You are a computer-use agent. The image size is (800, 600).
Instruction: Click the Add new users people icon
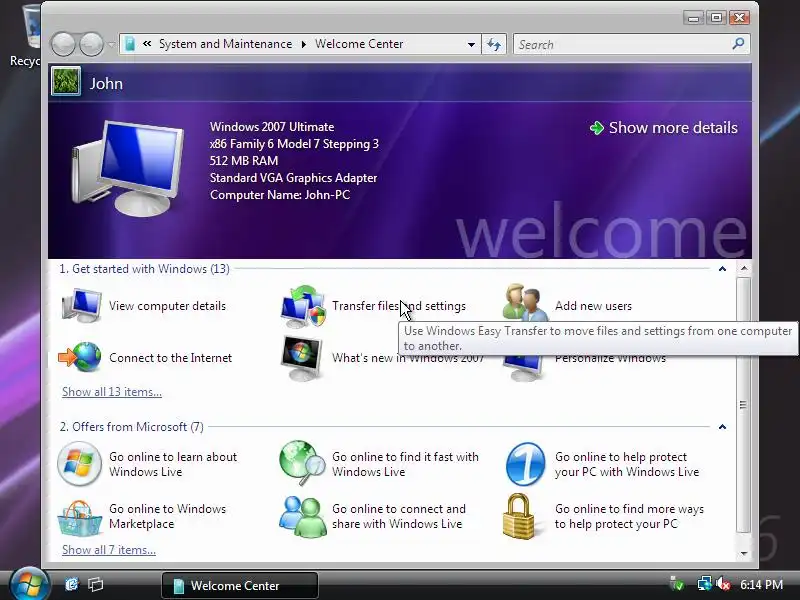click(526, 302)
